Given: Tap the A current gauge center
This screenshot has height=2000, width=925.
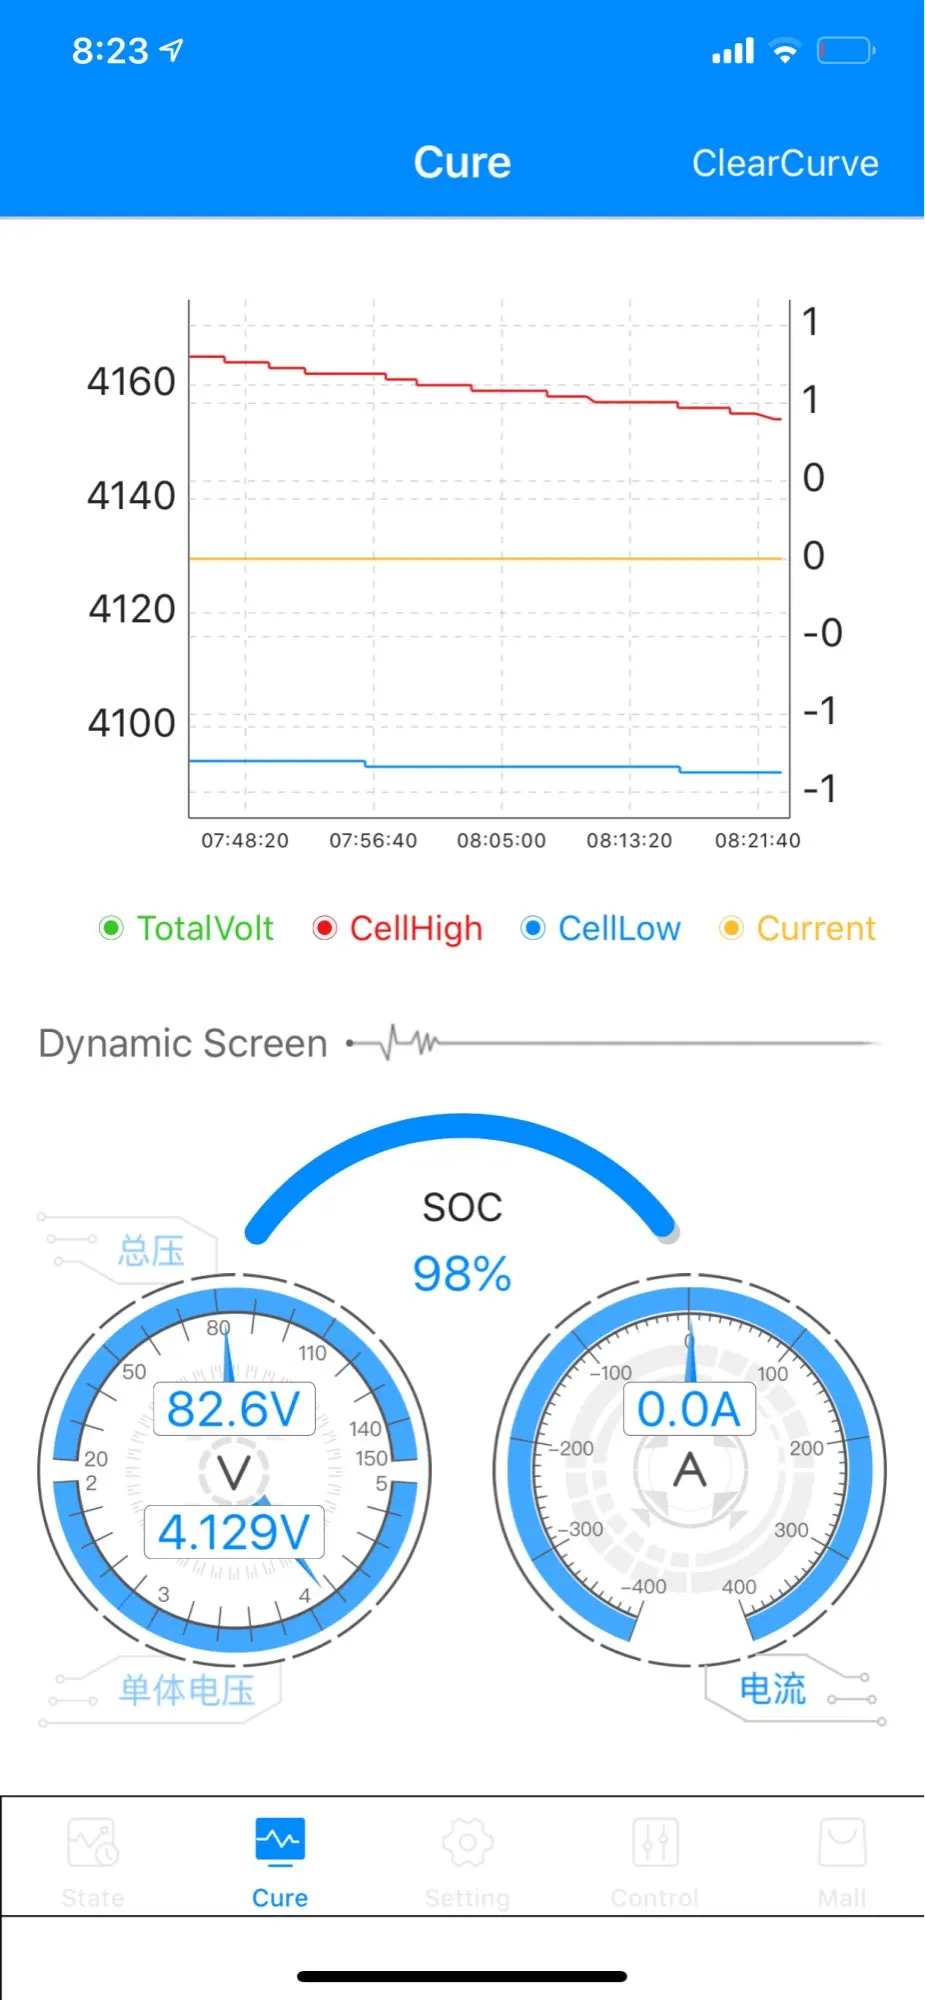Looking at the screenshot, I should pyautogui.click(x=689, y=1471).
